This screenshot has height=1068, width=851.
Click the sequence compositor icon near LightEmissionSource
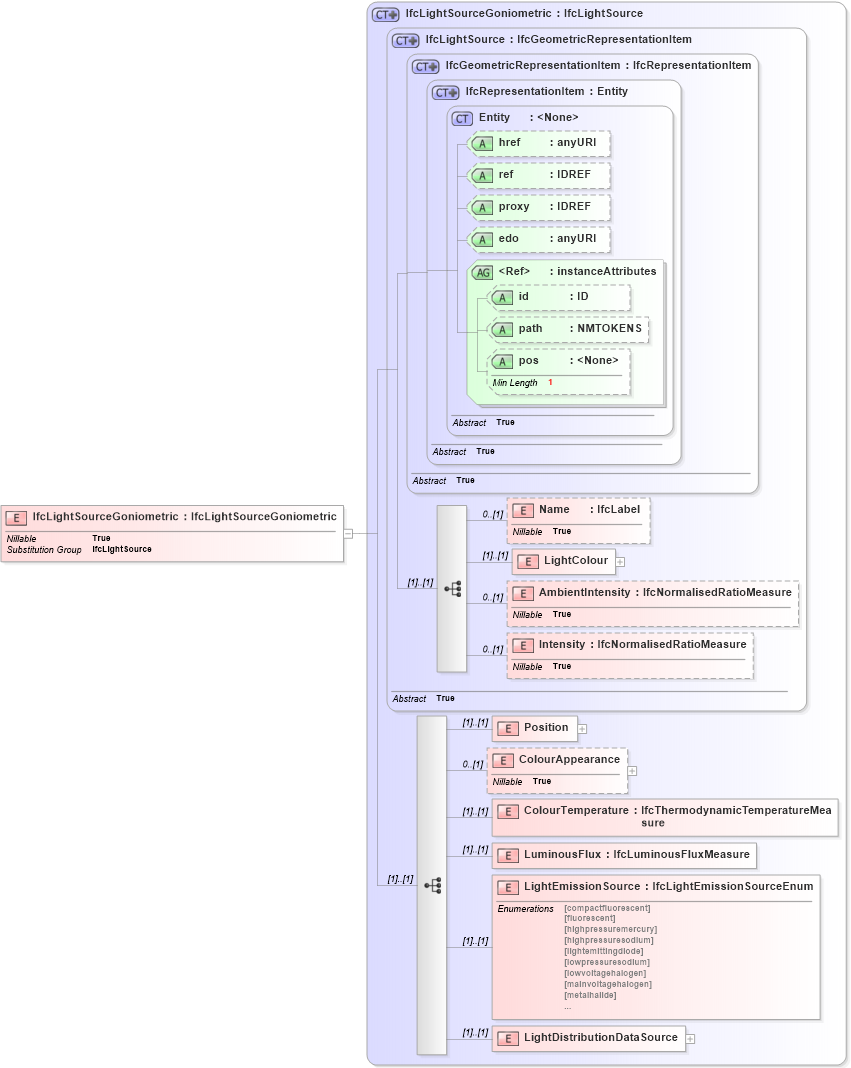[x=432, y=885]
